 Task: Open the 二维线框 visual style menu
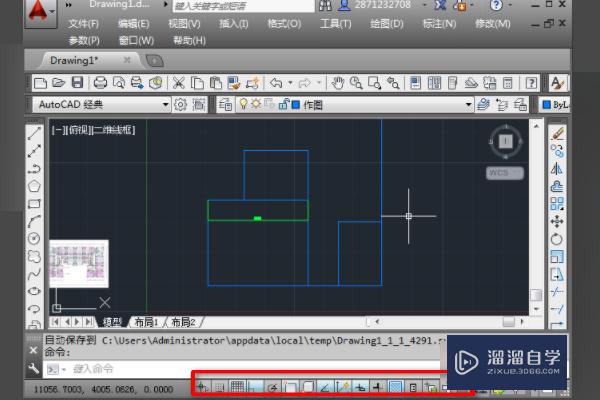coord(113,130)
